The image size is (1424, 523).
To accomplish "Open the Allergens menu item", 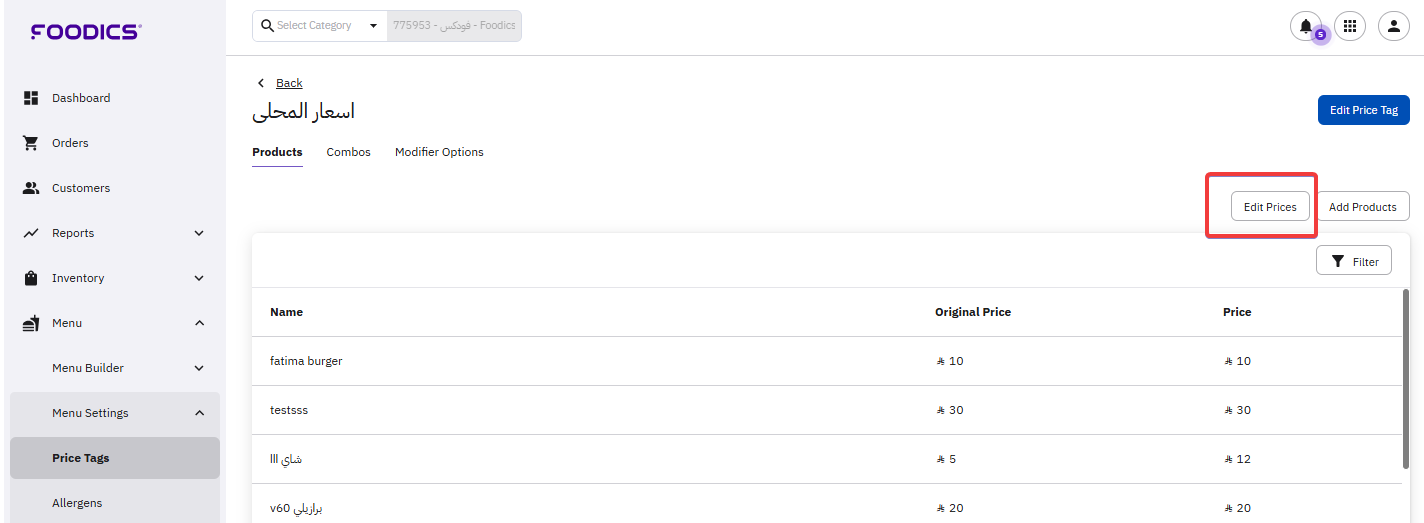I will (77, 503).
